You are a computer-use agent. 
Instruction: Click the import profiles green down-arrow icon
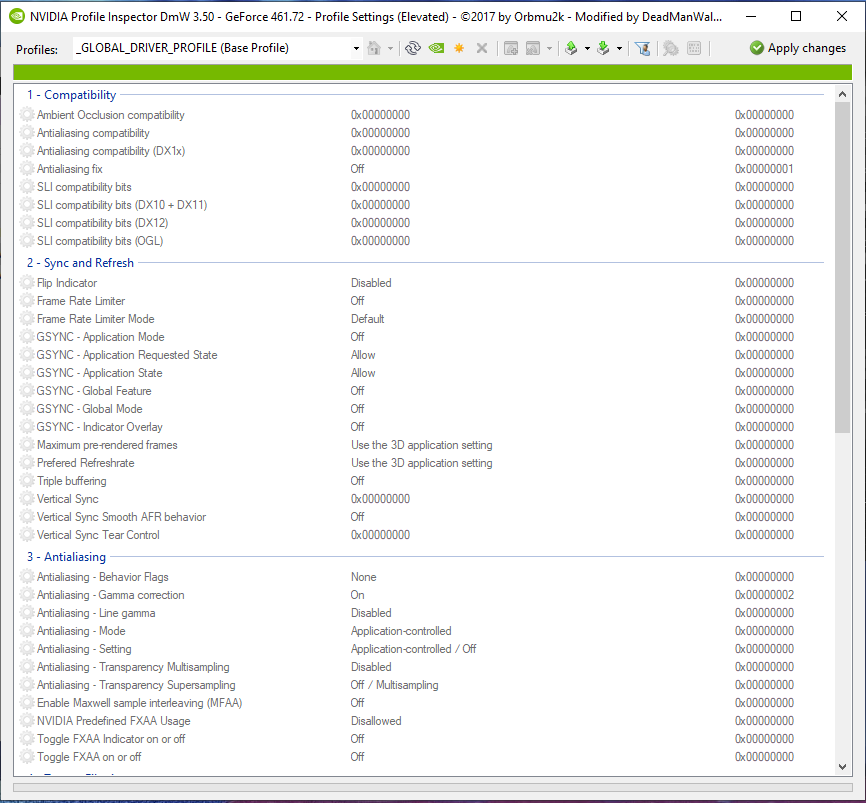(x=604, y=49)
